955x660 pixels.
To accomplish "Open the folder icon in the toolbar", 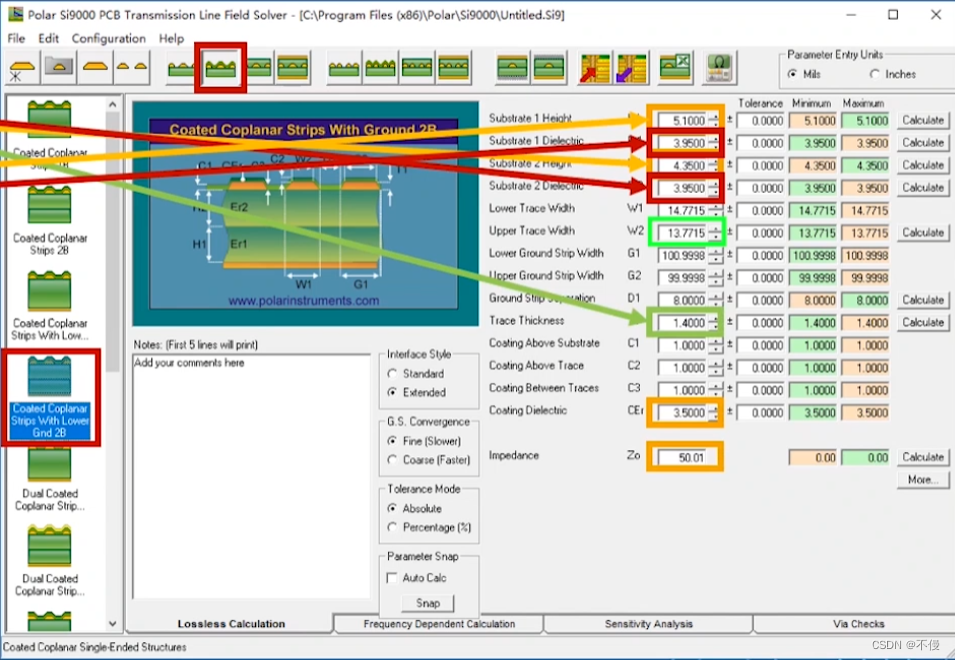I will click(x=58, y=68).
